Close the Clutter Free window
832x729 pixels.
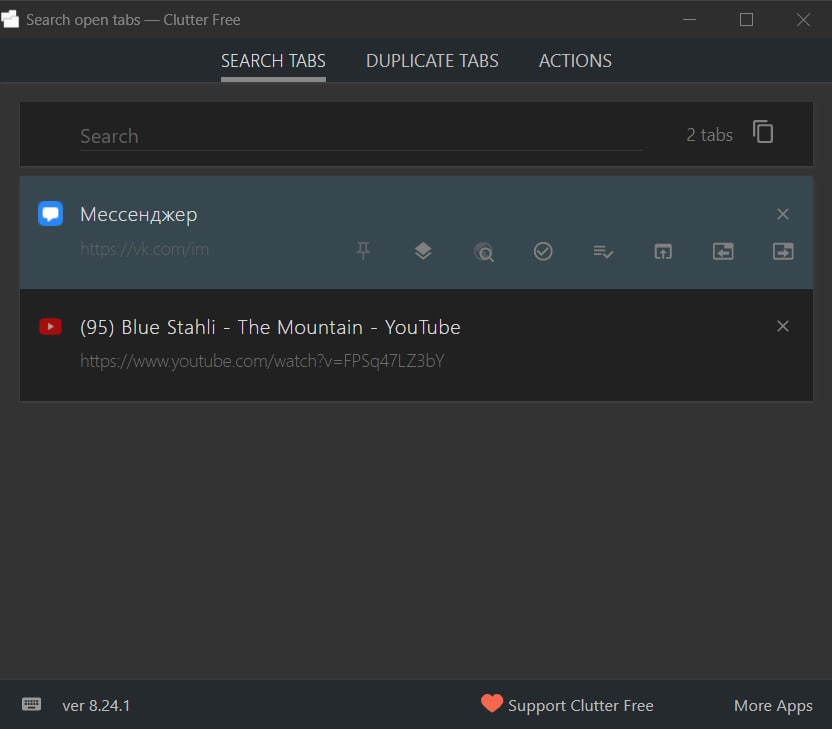803,20
